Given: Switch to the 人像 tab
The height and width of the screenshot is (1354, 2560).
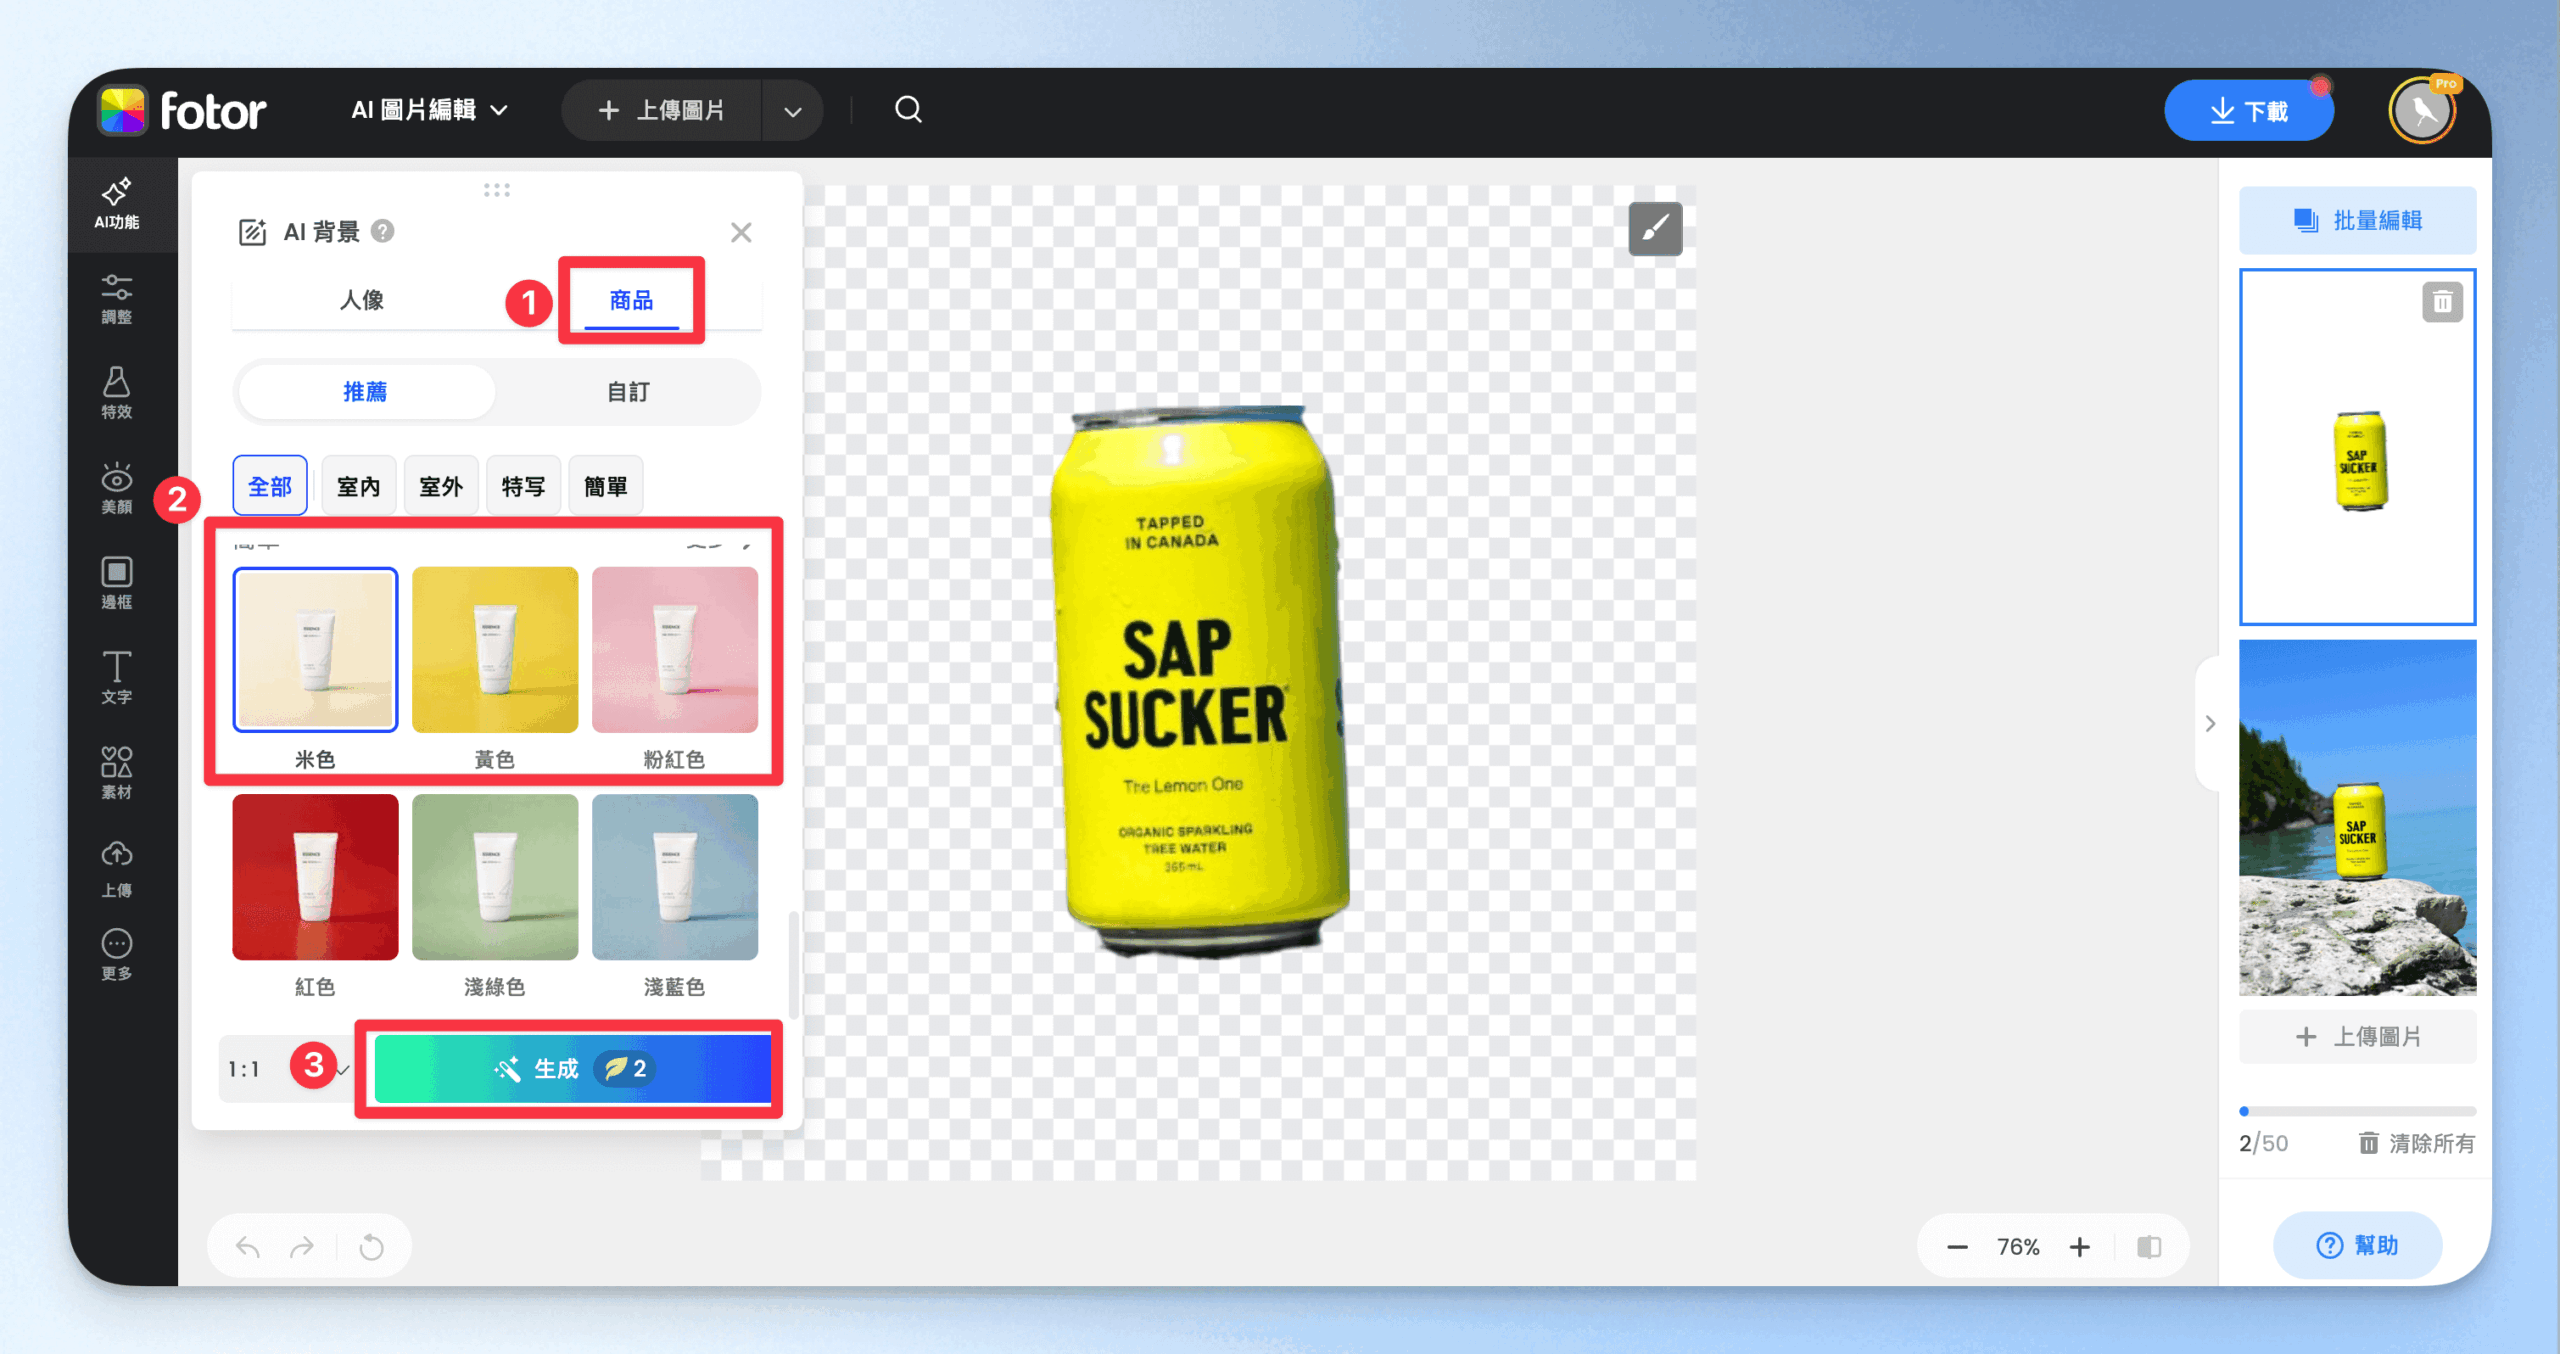Looking at the screenshot, I should [362, 300].
